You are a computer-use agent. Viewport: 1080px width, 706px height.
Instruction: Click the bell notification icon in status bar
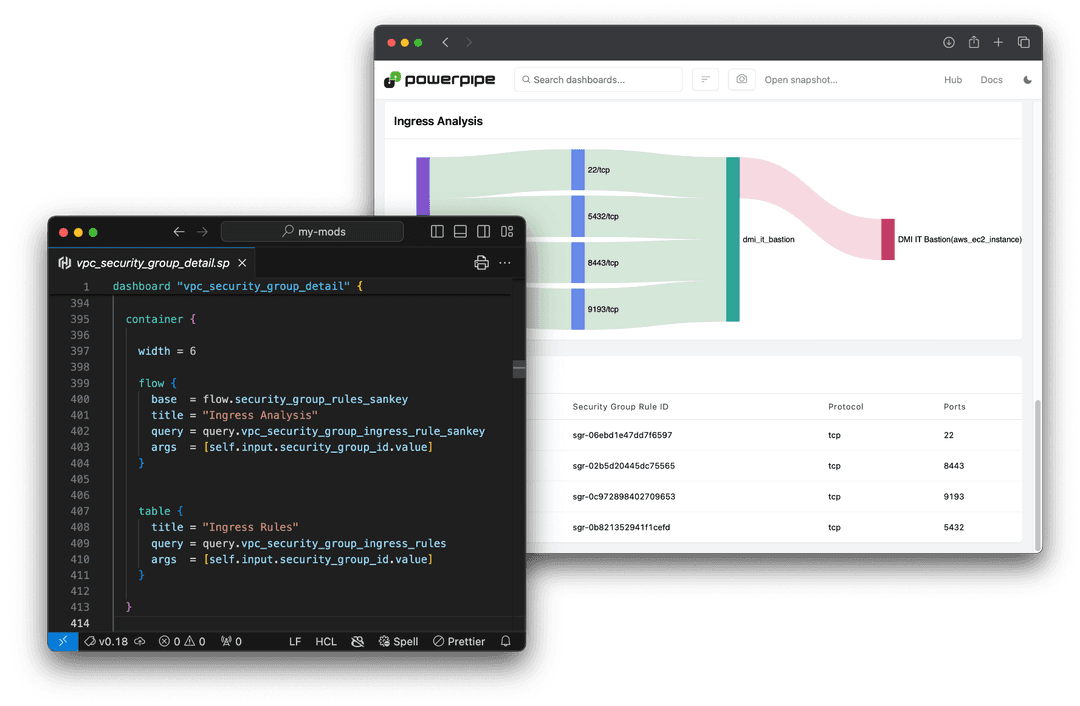pos(505,641)
